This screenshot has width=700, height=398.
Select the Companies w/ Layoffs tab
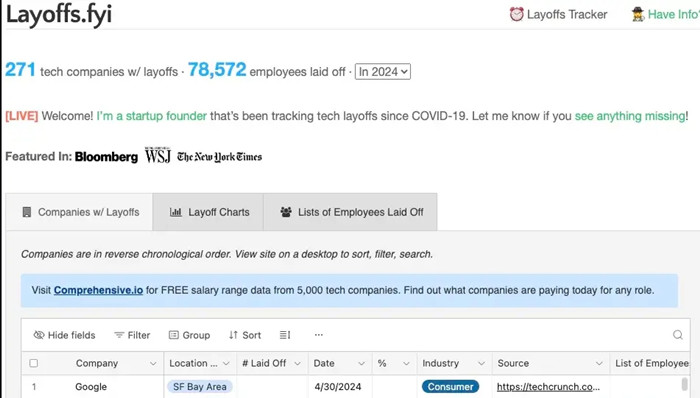pos(79,212)
